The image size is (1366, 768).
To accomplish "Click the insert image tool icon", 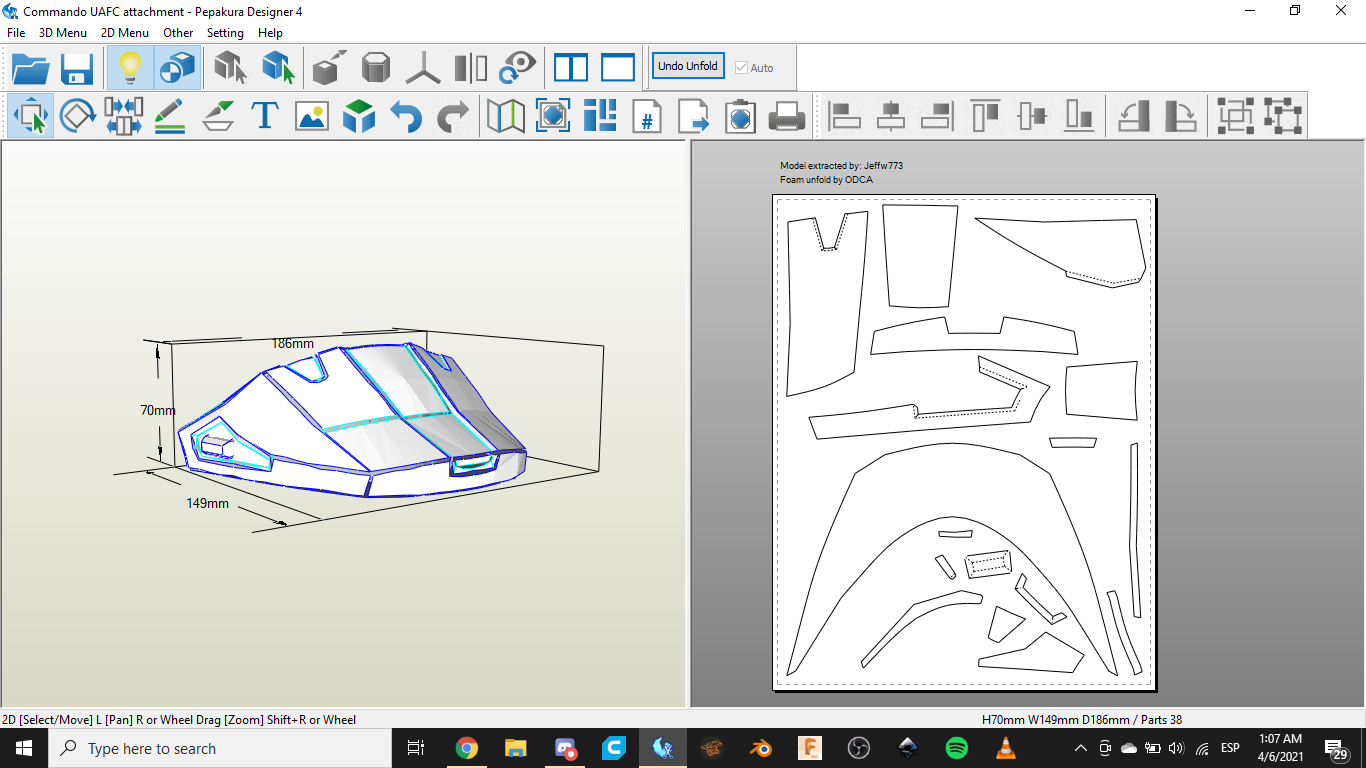I will pyautogui.click(x=312, y=116).
